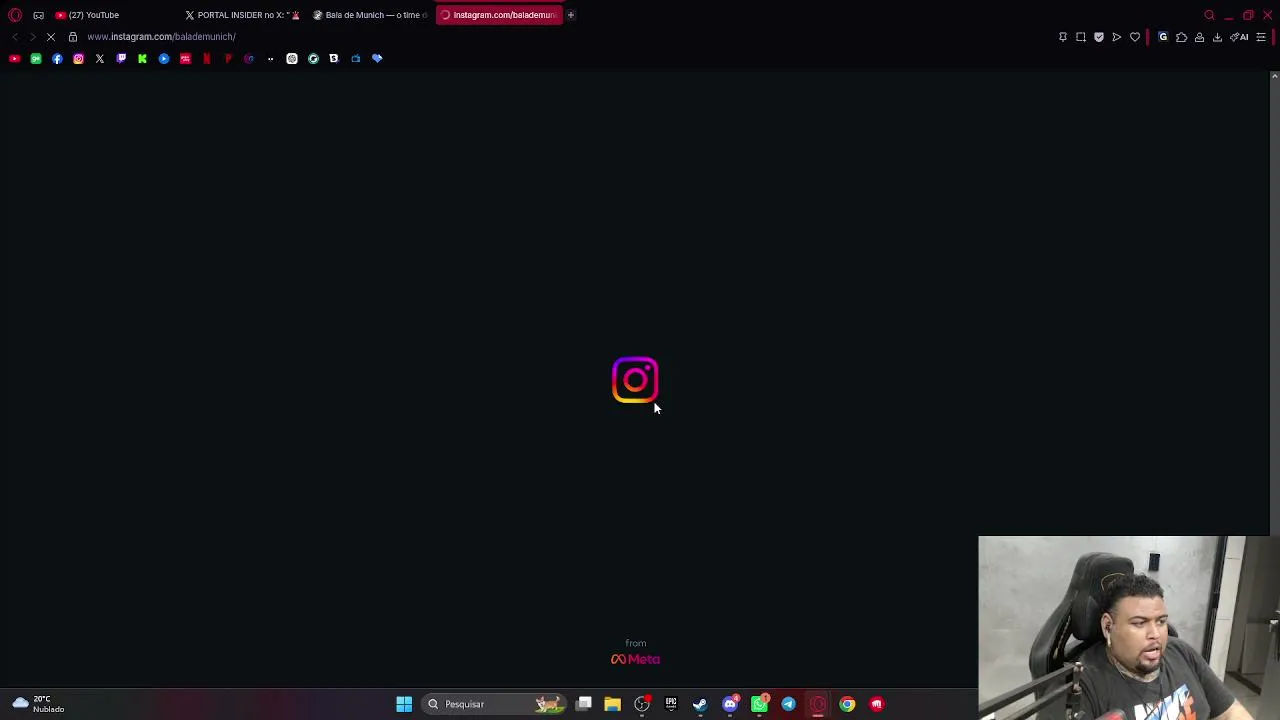Open the Netflix bookmark
This screenshot has width=1280, height=720.
point(207,59)
